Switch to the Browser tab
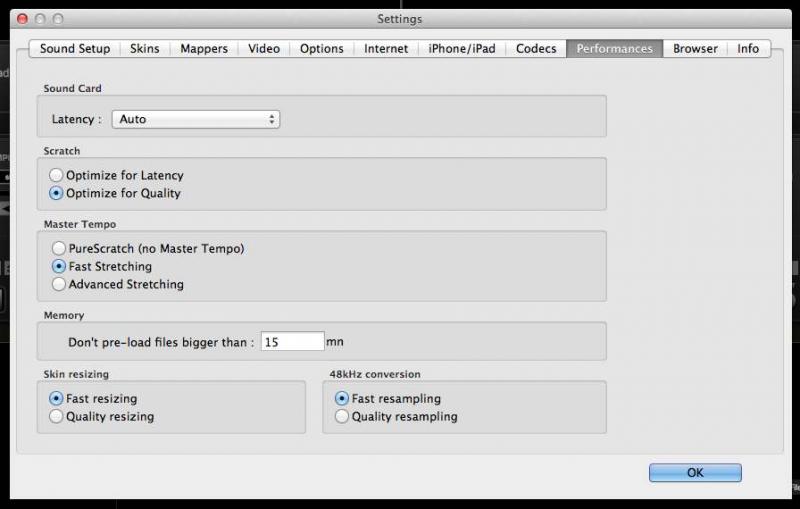800x509 pixels. 695,49
